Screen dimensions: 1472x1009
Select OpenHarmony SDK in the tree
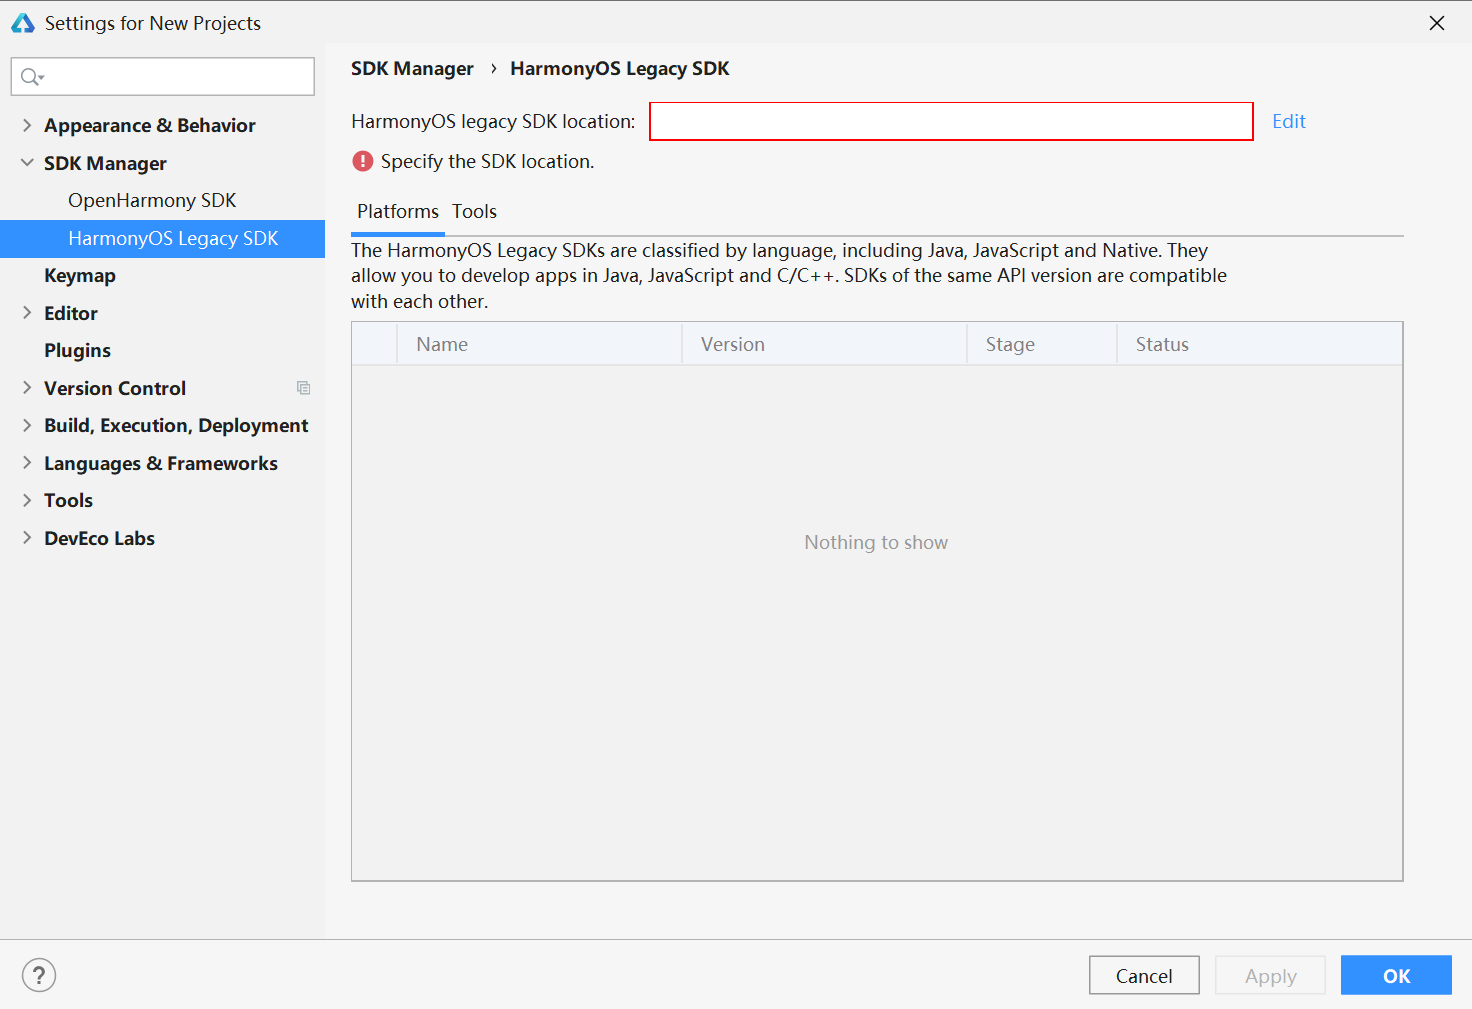pos(152,200)
